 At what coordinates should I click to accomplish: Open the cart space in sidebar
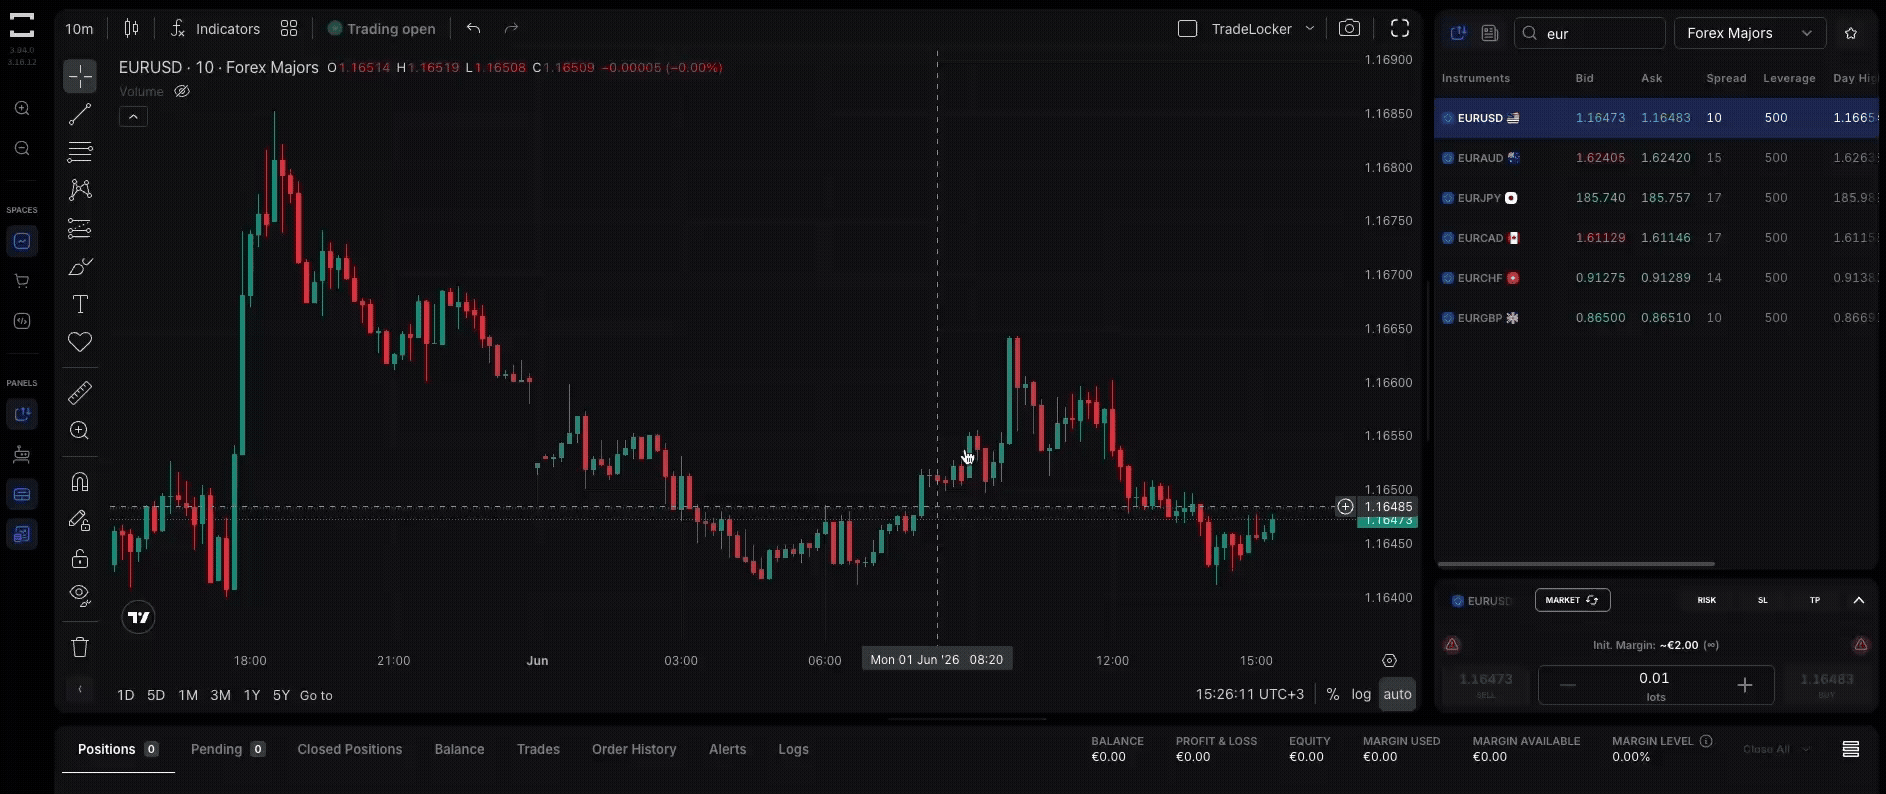point(22,281)
